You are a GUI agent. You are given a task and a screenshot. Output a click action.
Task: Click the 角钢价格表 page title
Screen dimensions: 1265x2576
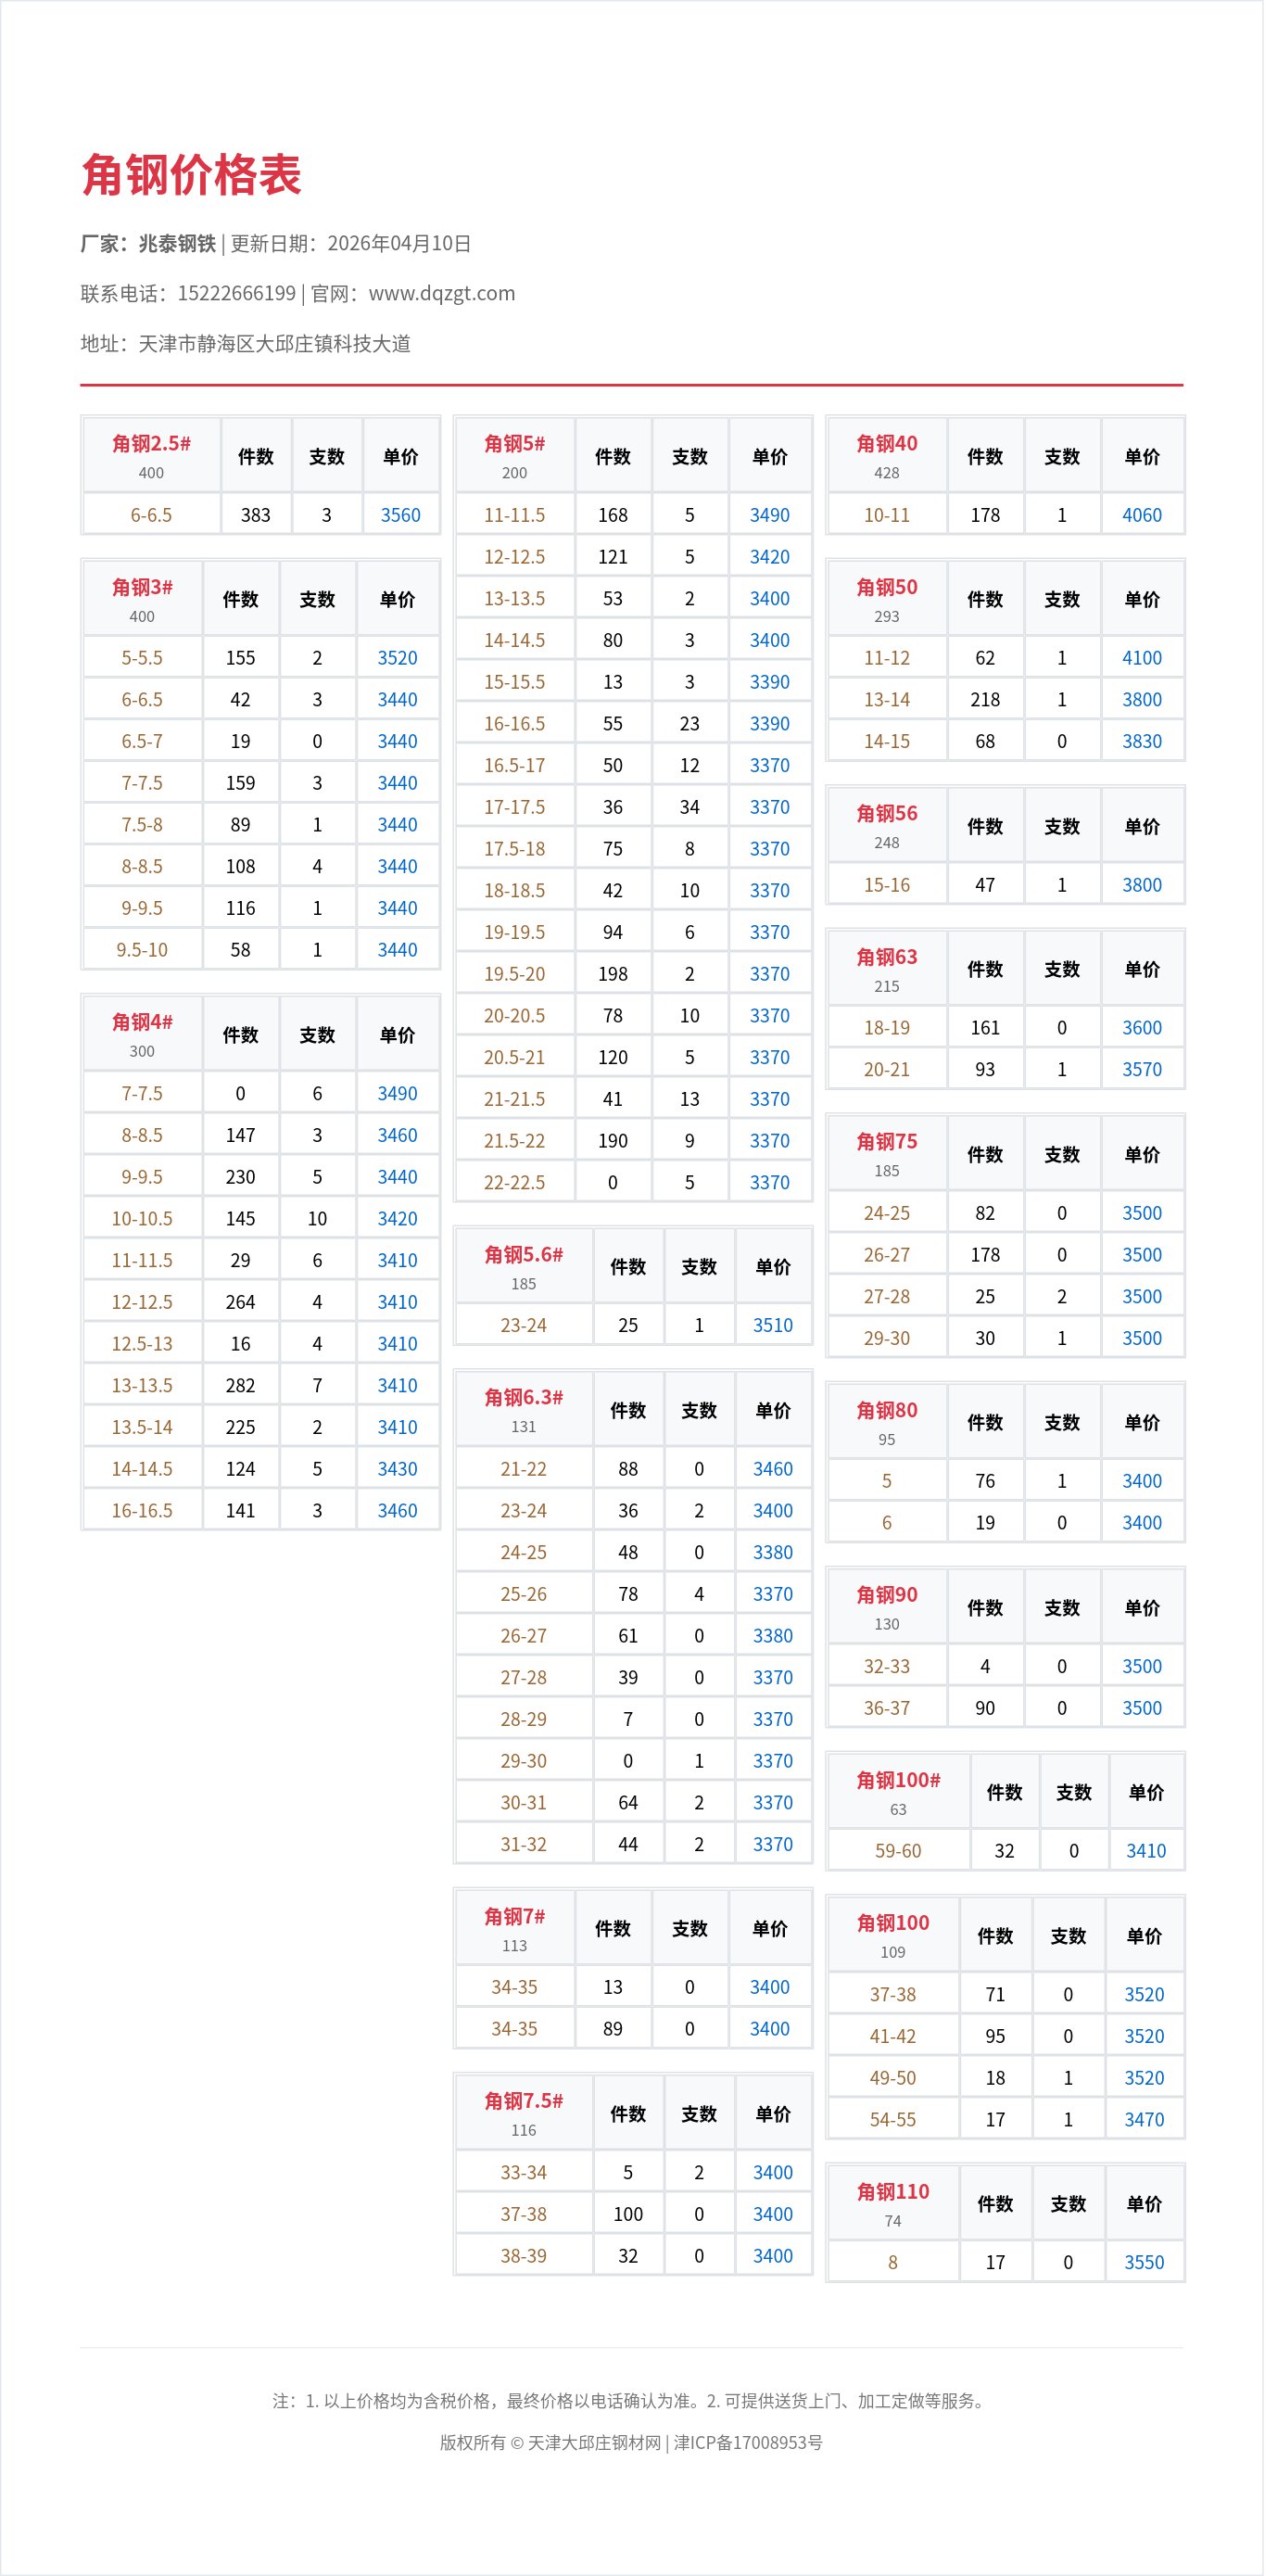[x=191, y=175]
